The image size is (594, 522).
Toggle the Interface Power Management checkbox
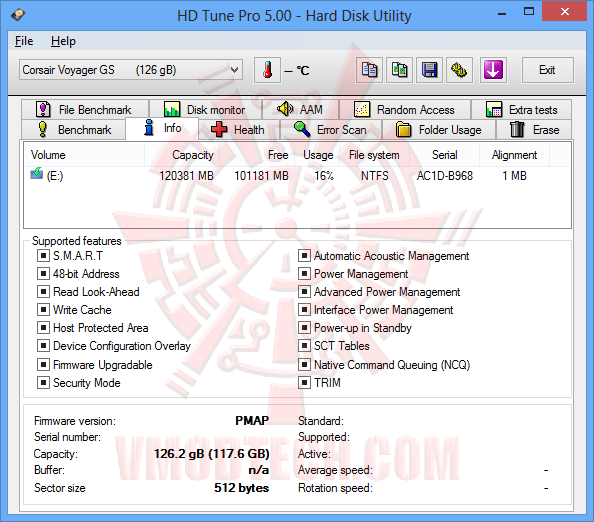(x=304, y=309)
